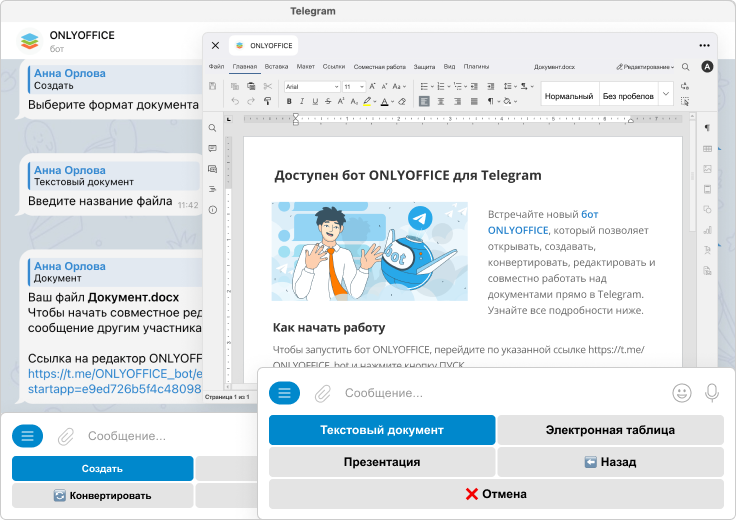Toggle Align right paragraph alignment
736x520 pixels.
[x=457, y=101]
